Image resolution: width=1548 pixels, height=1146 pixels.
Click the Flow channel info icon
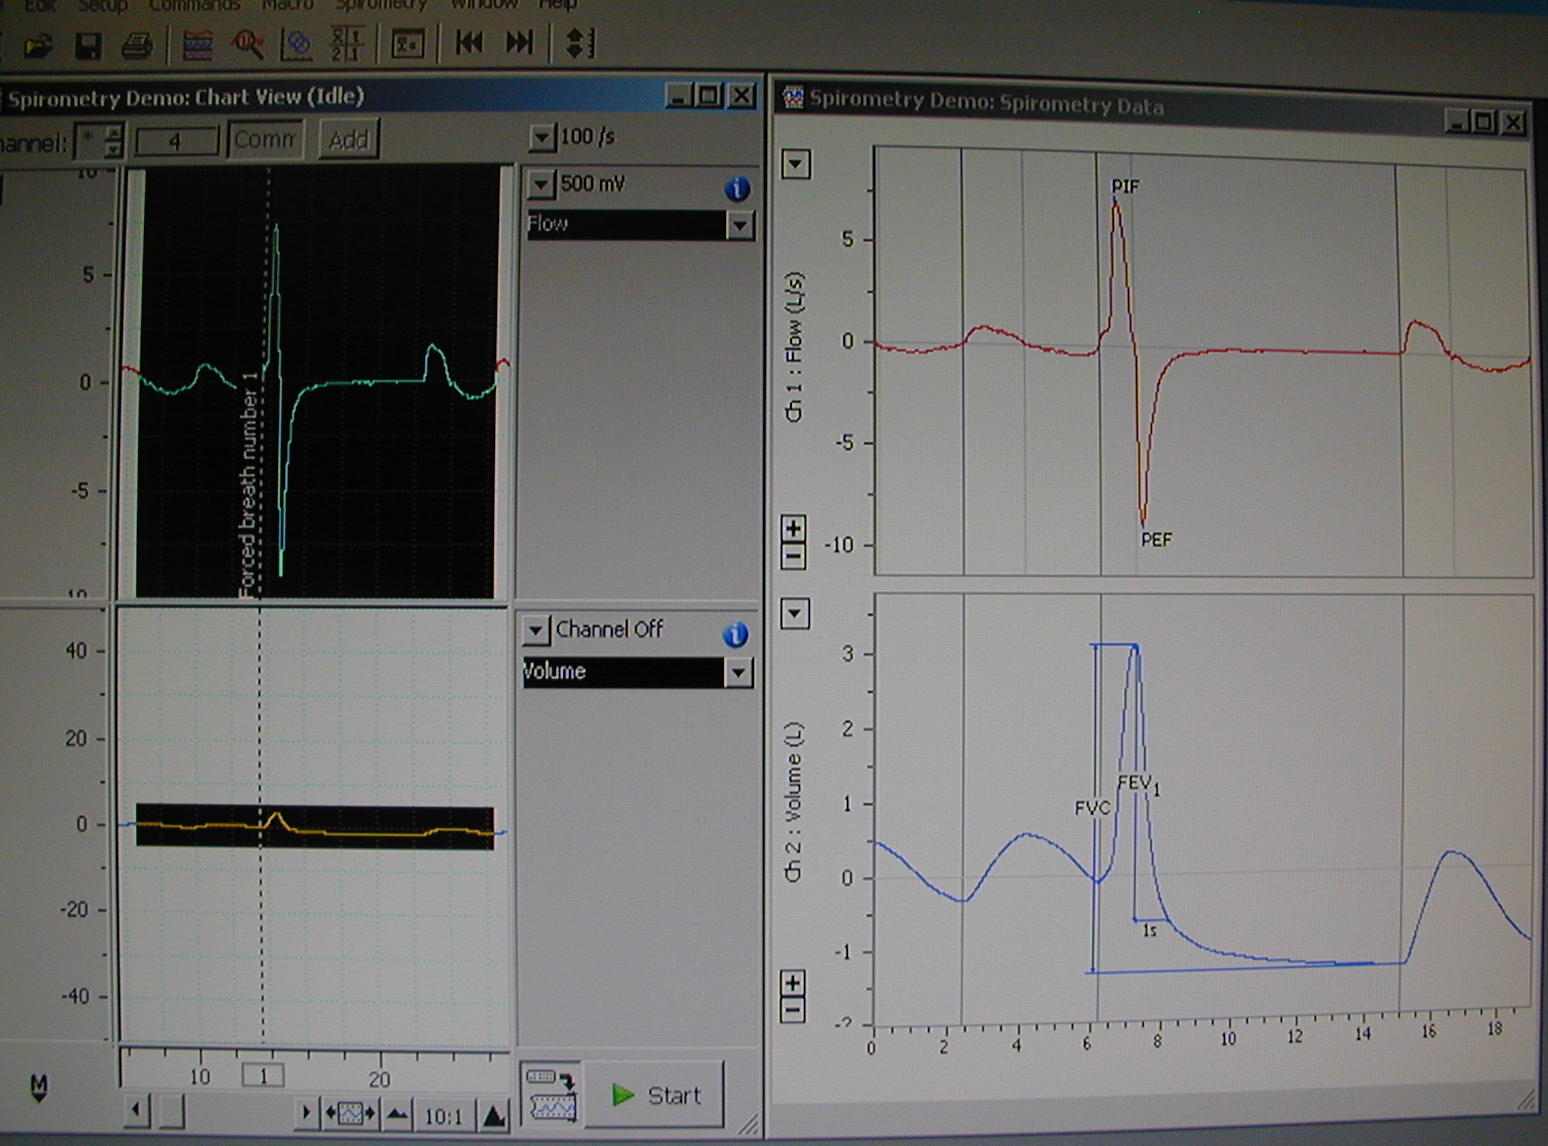tap(737, 188)
